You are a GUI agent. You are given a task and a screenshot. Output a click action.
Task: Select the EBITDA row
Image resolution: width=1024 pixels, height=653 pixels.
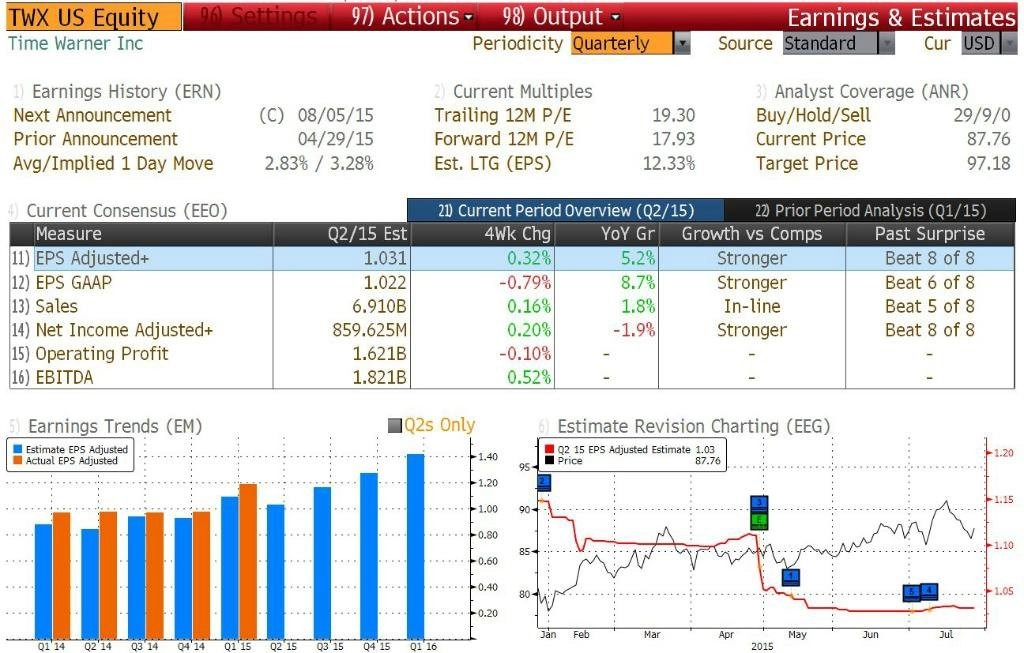click(512, 377)
